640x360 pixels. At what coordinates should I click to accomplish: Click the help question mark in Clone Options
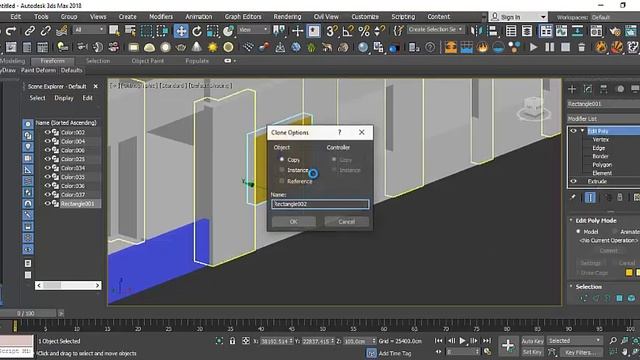coord(340,132)
